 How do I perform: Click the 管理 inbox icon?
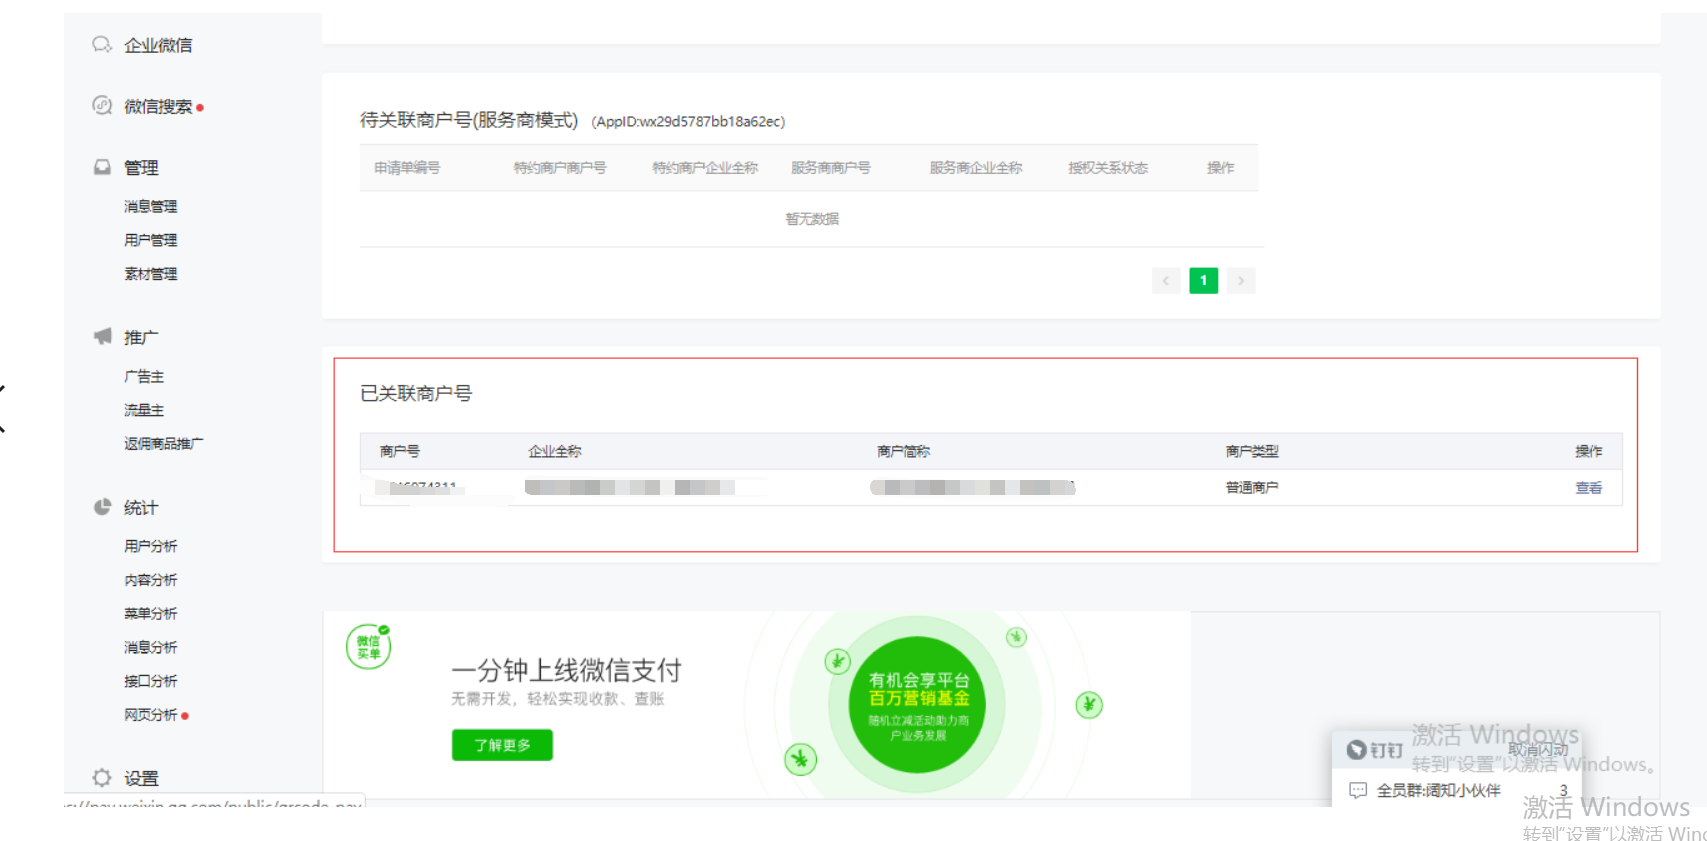tap(101, 167)
